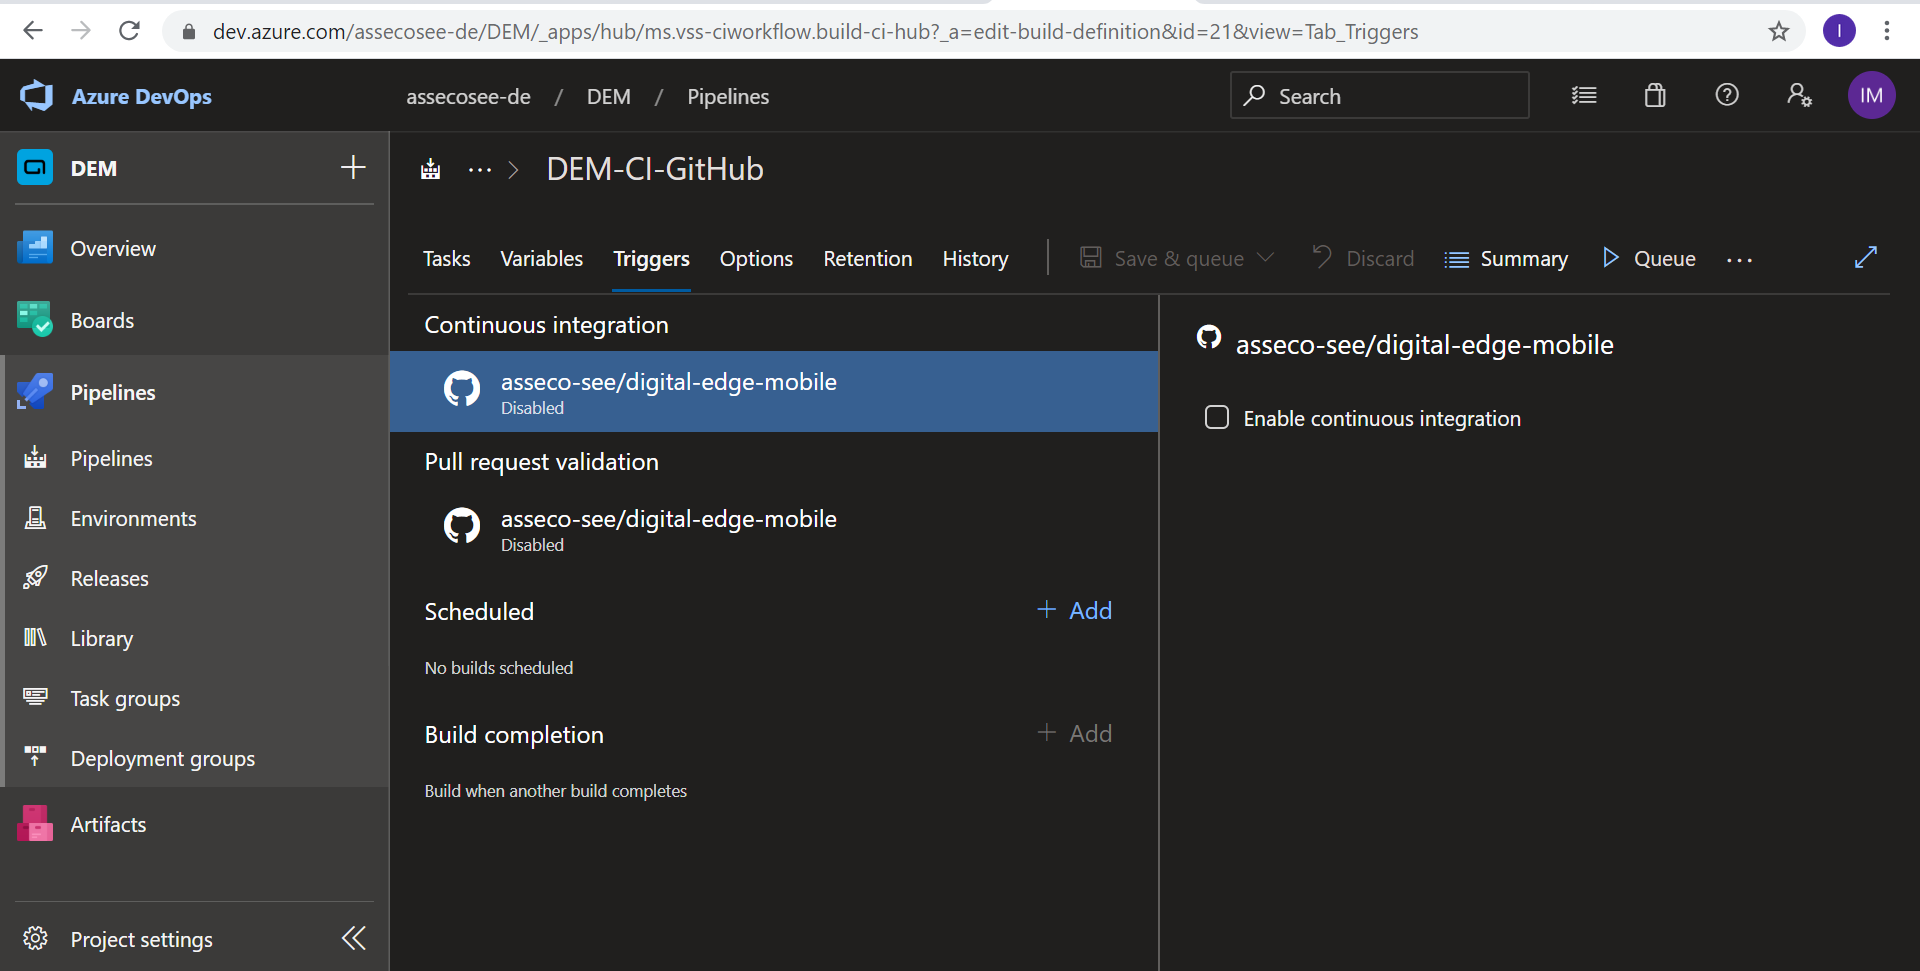Open User settings icon in header
Image resolution: width=1920 pixels, height=971 pixels.
1799,95
